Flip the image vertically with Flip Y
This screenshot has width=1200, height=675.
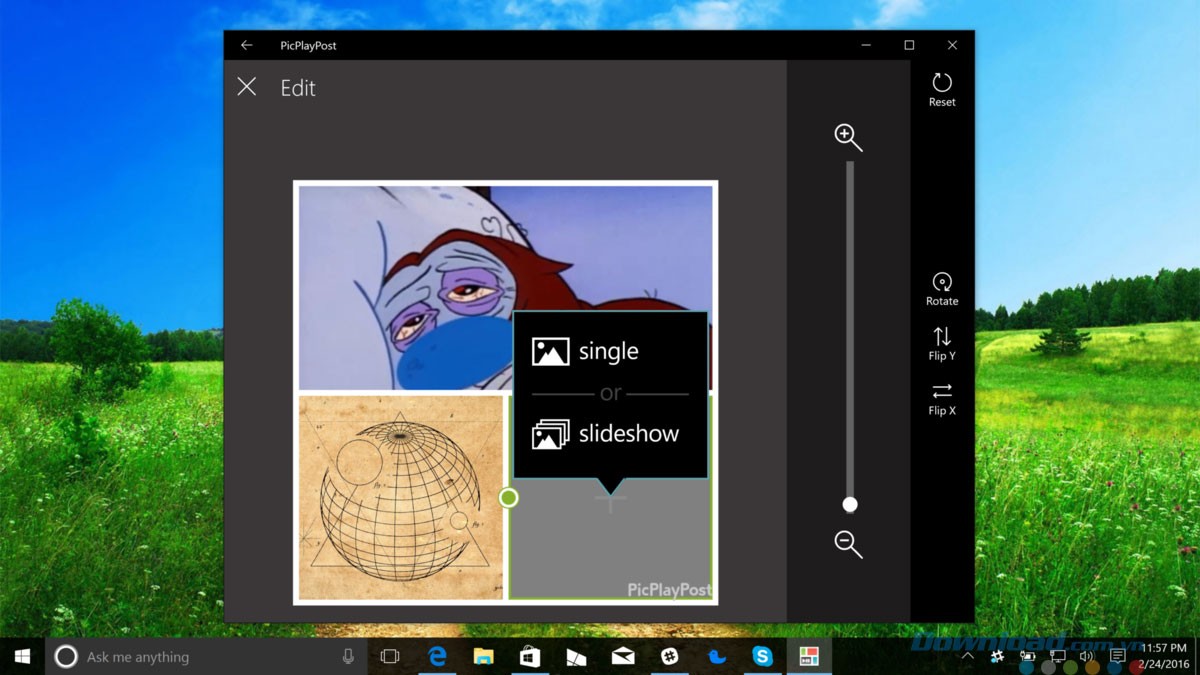click(x=942, y=338)
